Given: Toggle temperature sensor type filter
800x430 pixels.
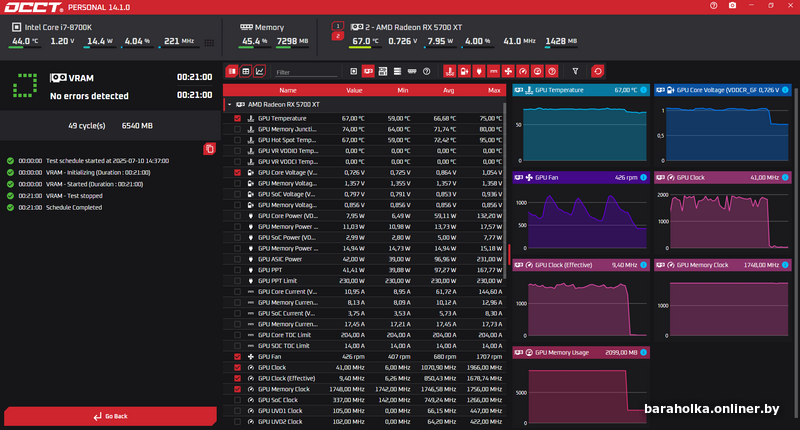Looking at the screenshot, I should [x=449, y=71].
